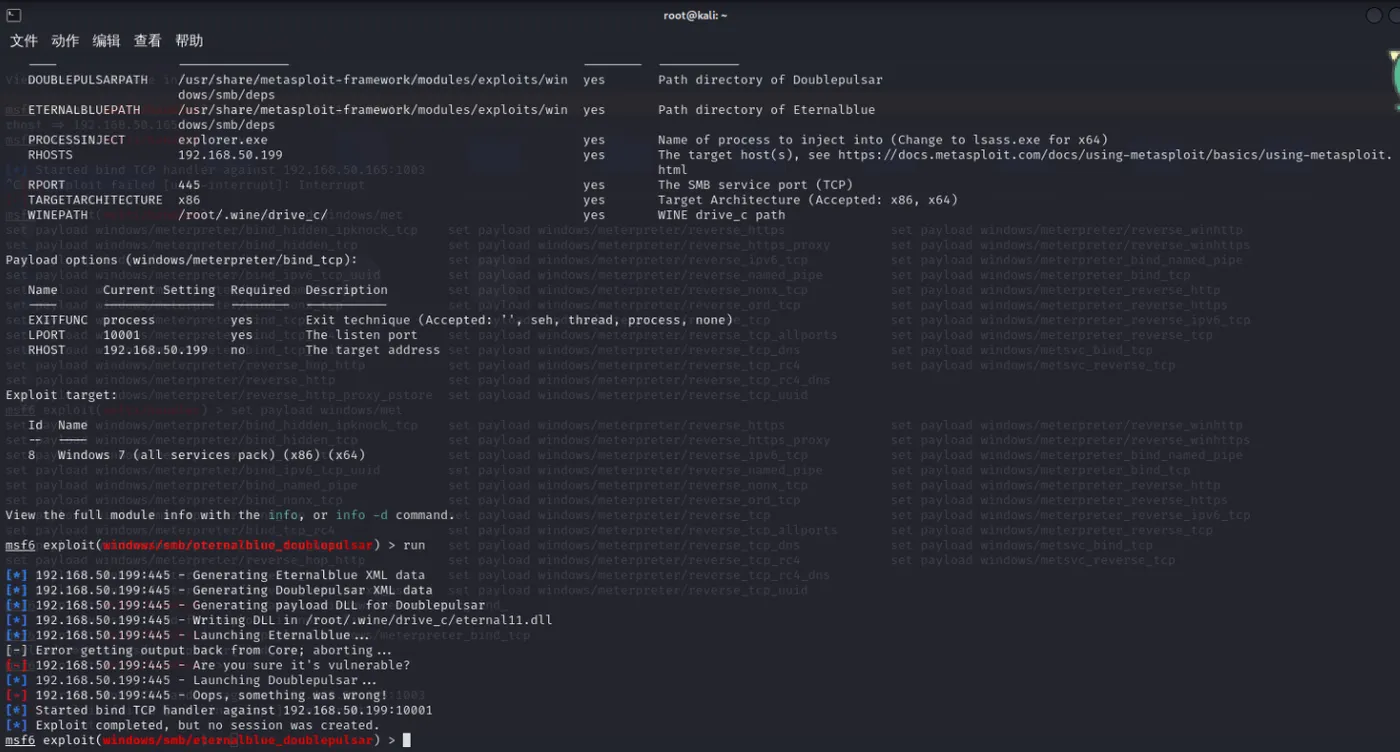1400x752 pixels.
Task: Click the terminal icon in the title bar
Action: point(13,15)
